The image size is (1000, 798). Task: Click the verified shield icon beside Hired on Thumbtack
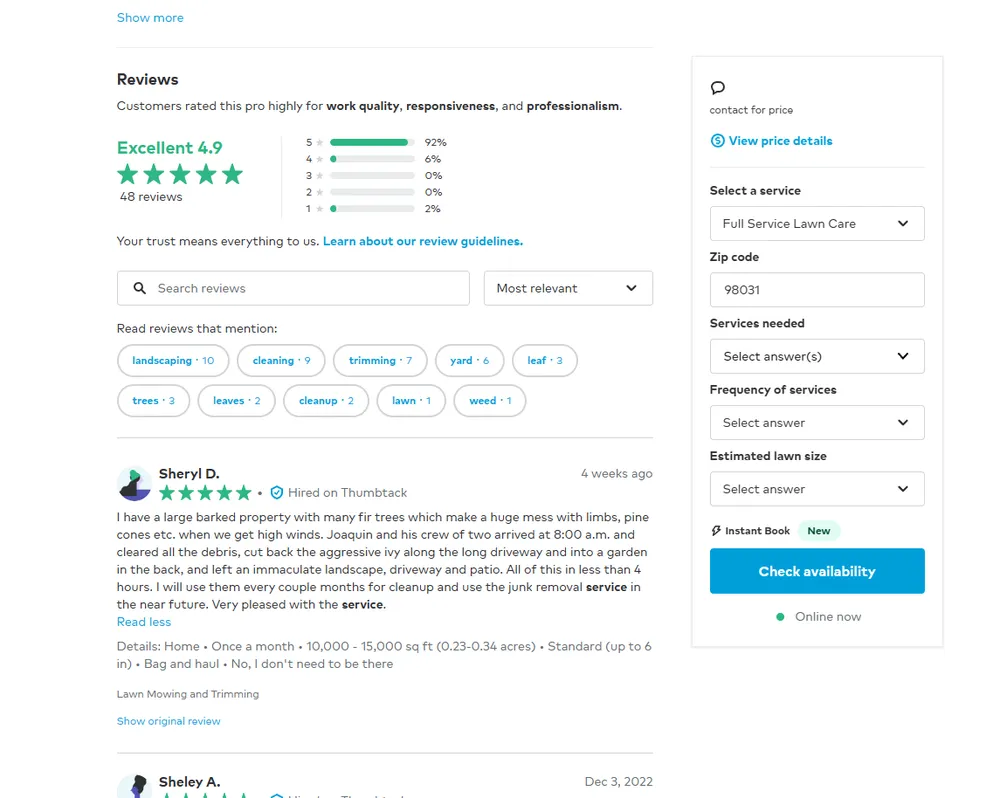click(x=277, y=493)
